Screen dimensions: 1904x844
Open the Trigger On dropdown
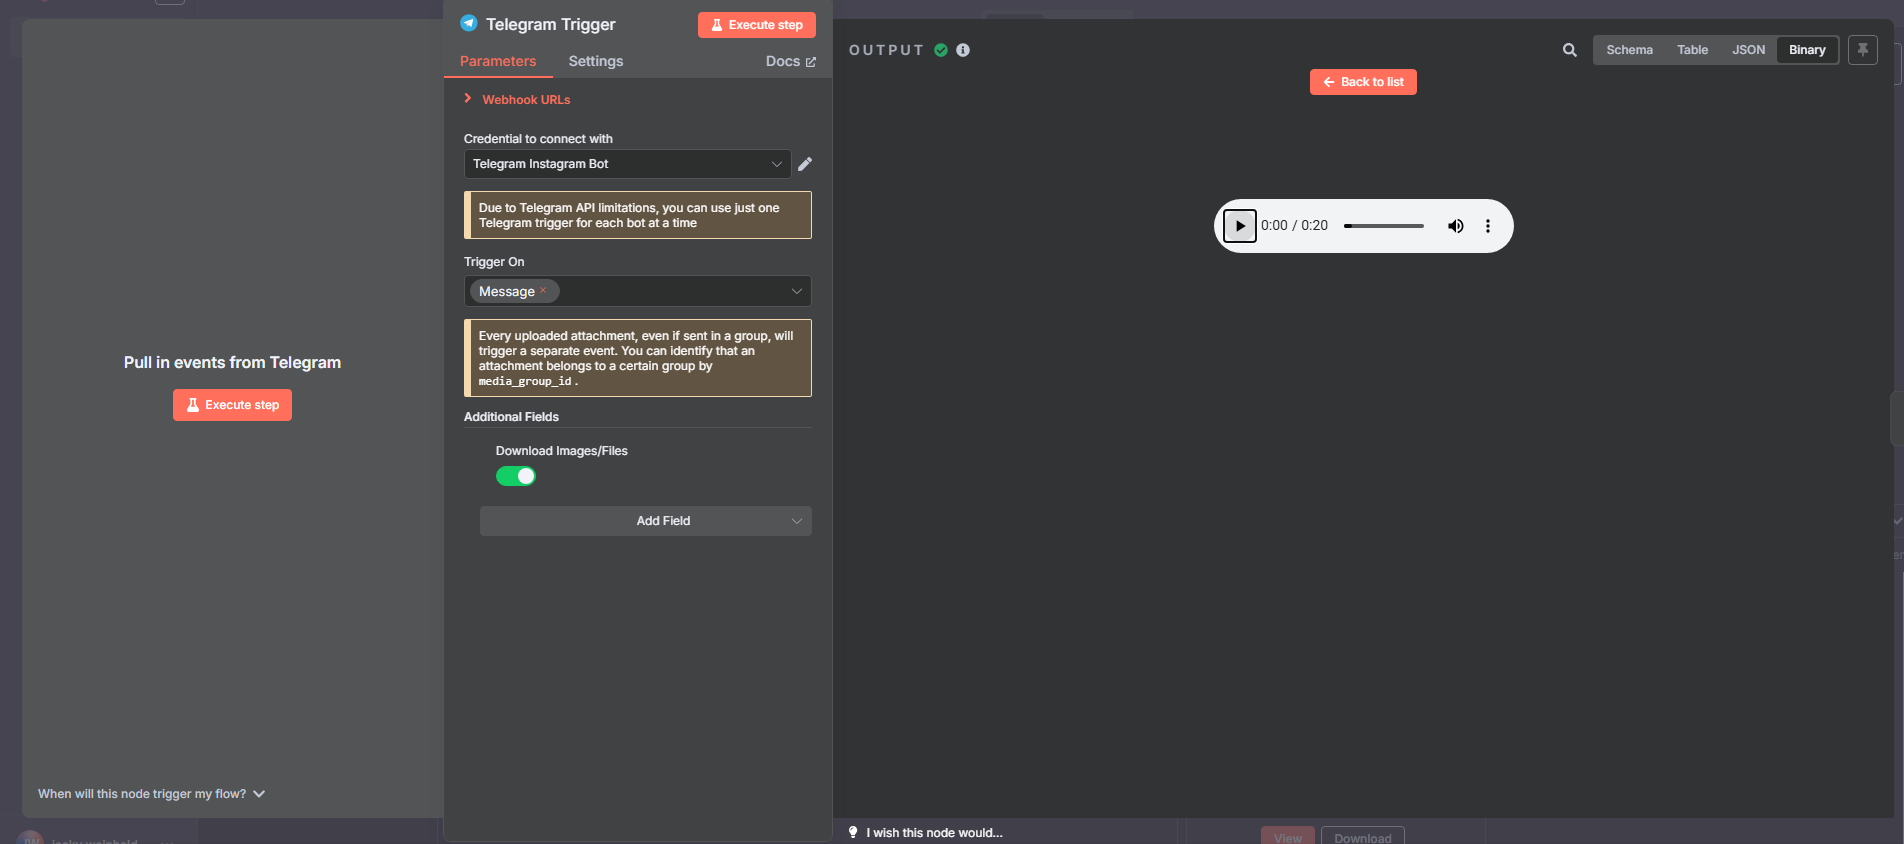click(638, 291)
